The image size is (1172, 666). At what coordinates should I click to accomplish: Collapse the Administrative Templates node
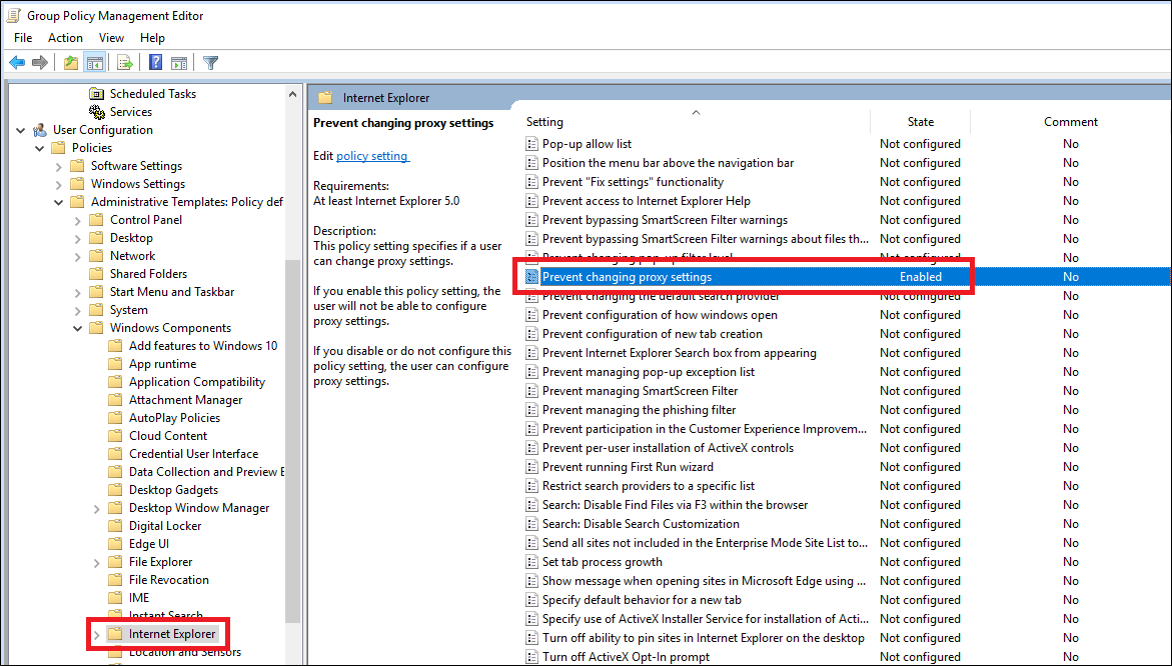pos(58,202)
